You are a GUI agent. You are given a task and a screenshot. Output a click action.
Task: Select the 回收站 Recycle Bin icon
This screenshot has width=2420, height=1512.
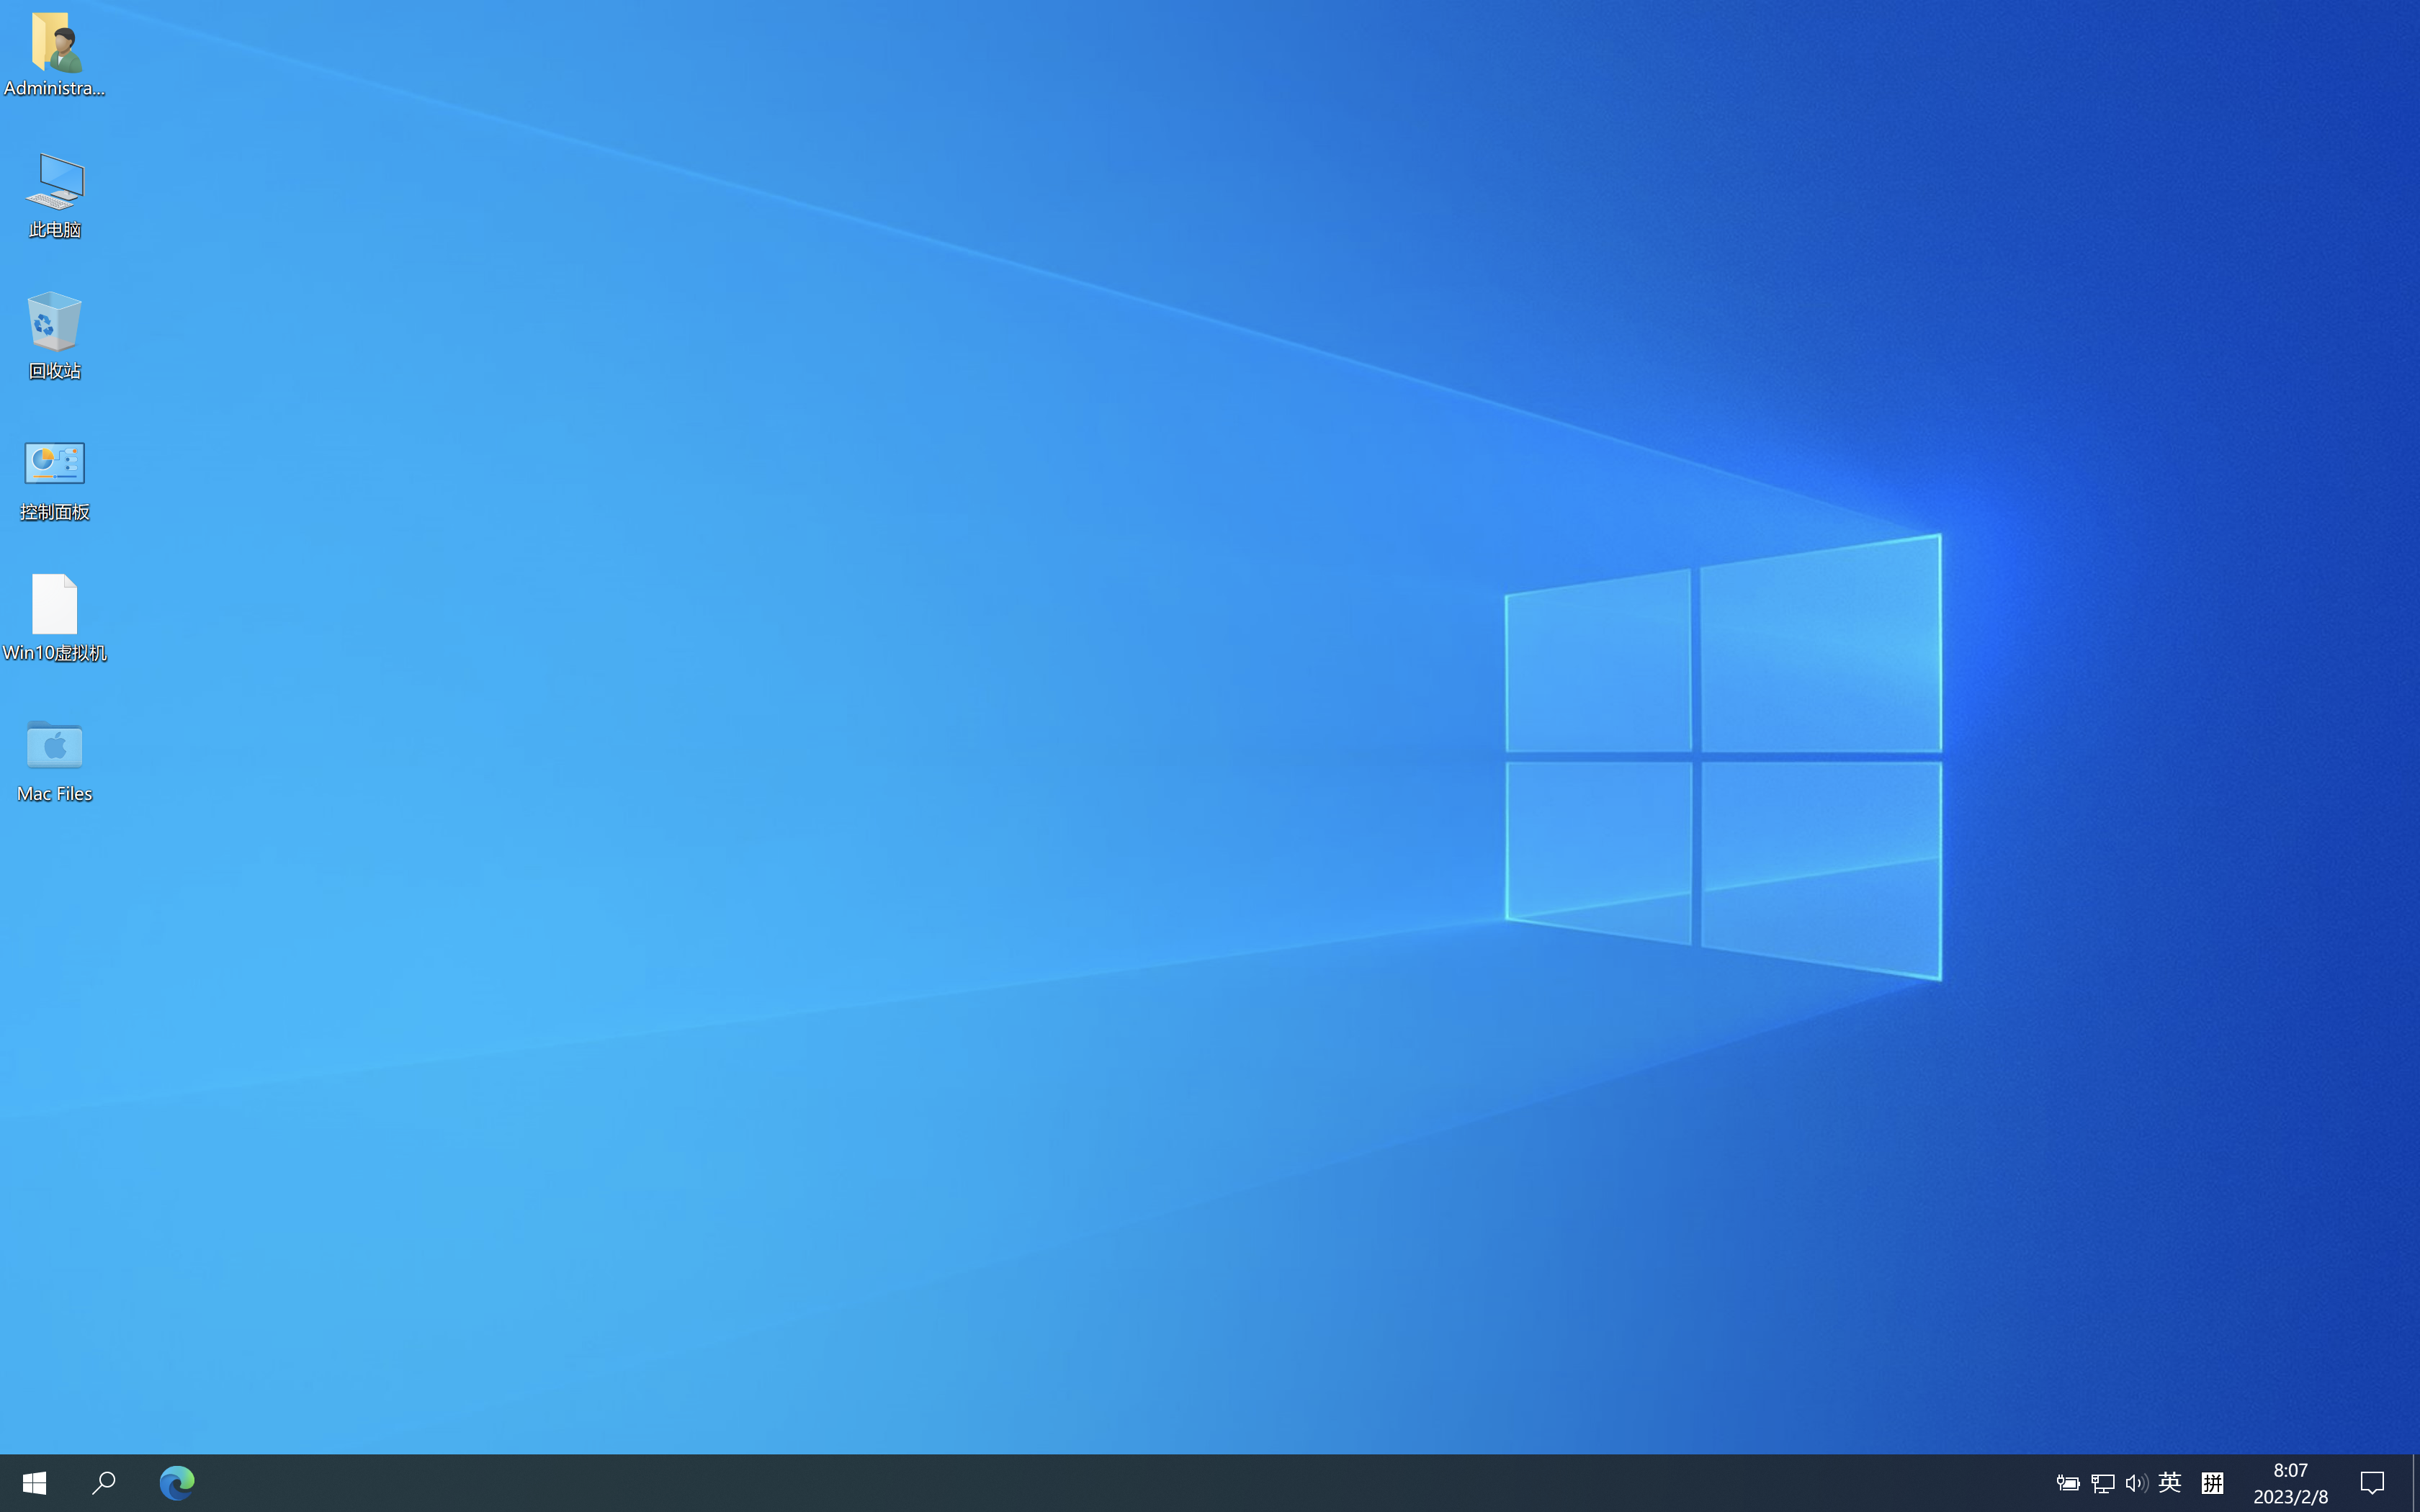pyautogui.click(x=54, y=322)
